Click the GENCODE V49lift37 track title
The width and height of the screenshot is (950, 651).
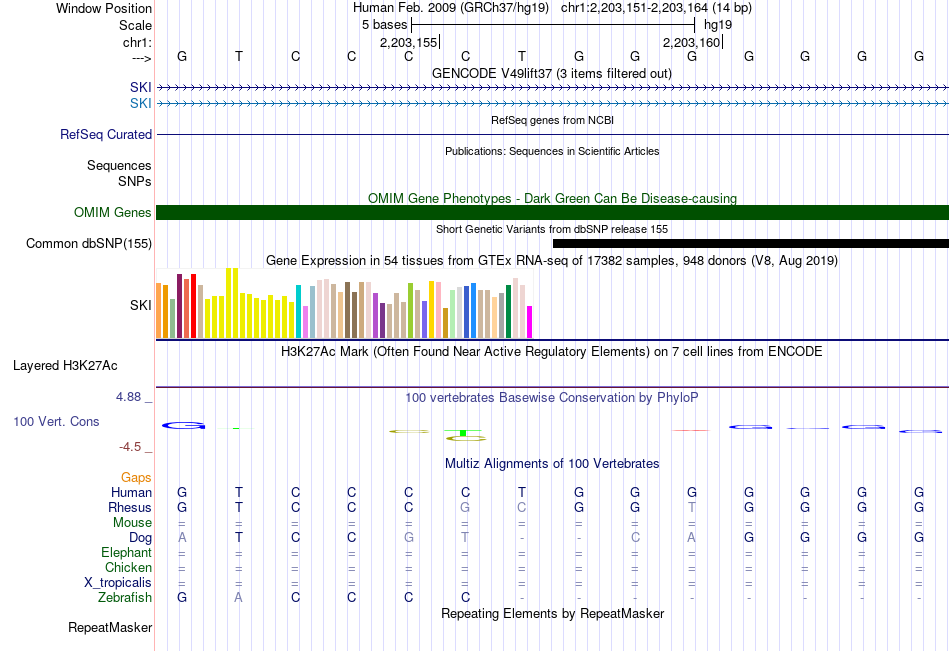coord(552,74)
